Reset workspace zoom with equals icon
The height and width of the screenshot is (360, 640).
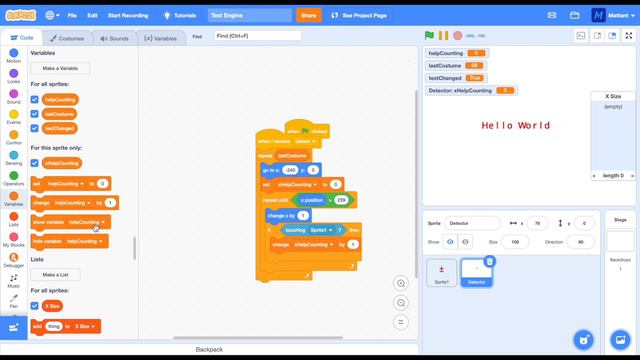point(401,322)
